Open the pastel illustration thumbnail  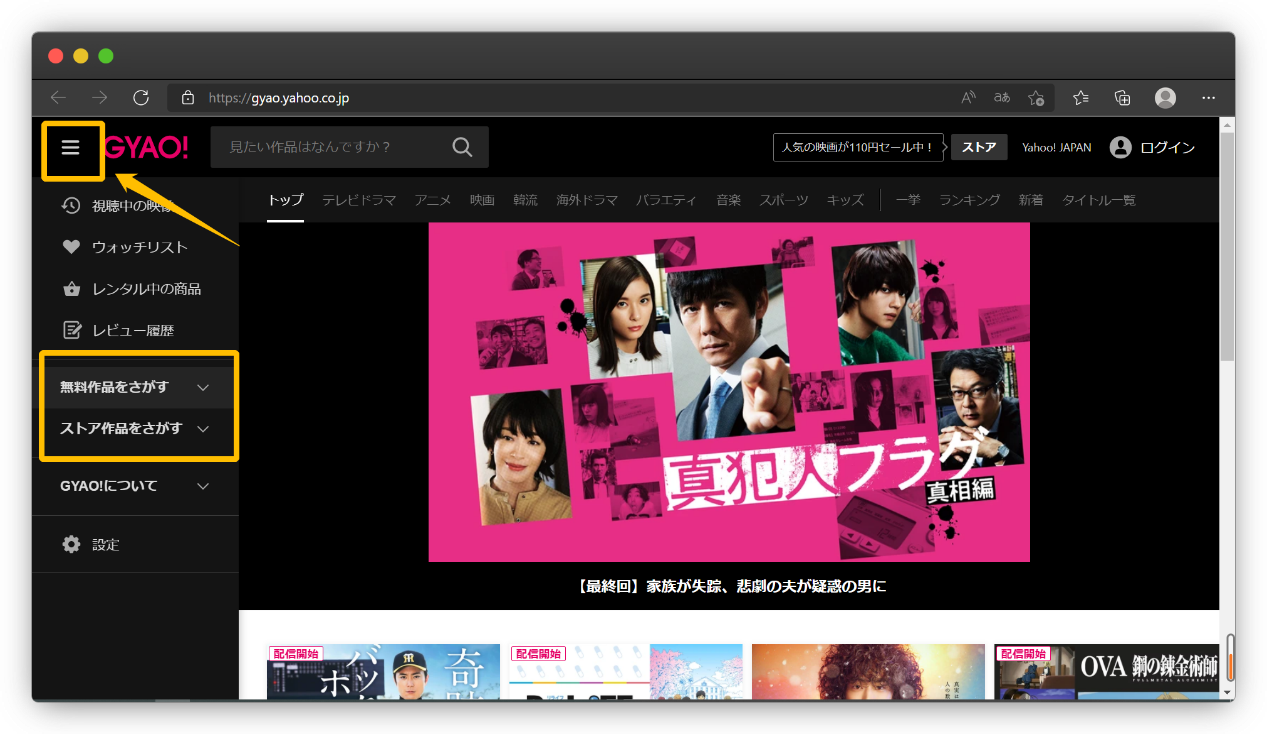click(x=626, y=672)
